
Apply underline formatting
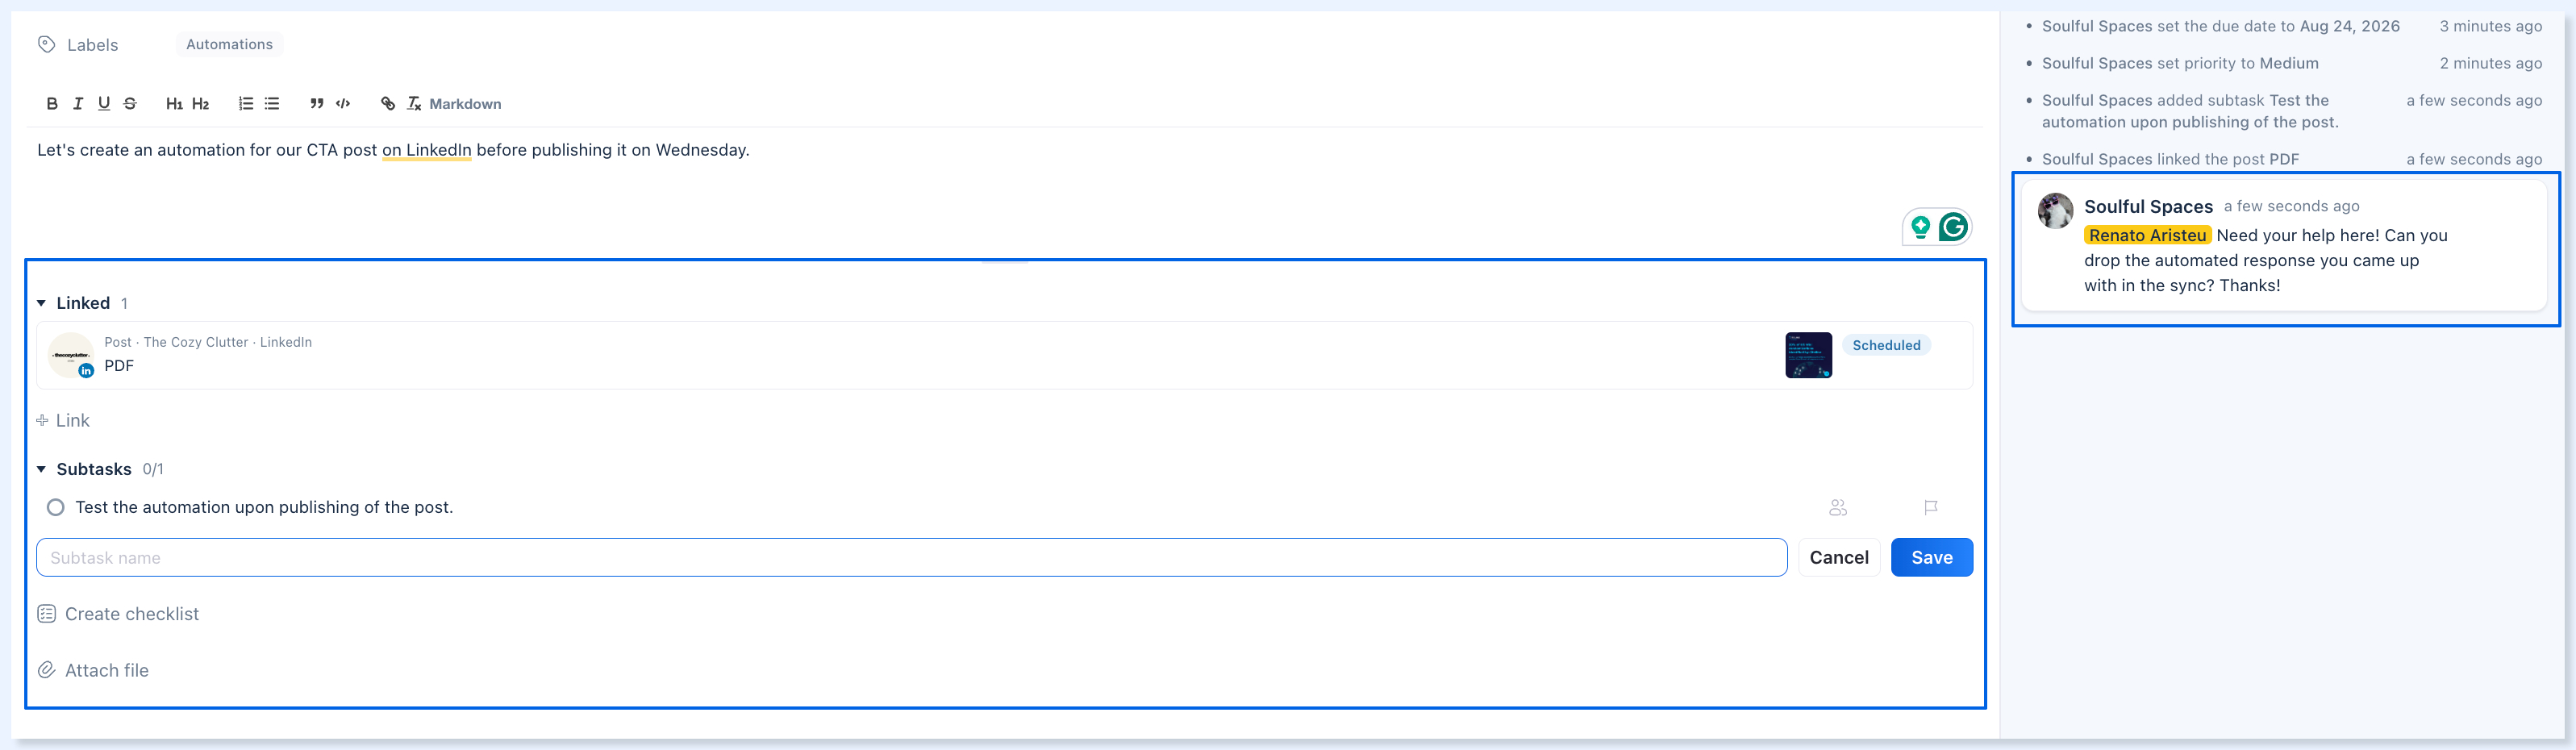[x=104, y=104]
